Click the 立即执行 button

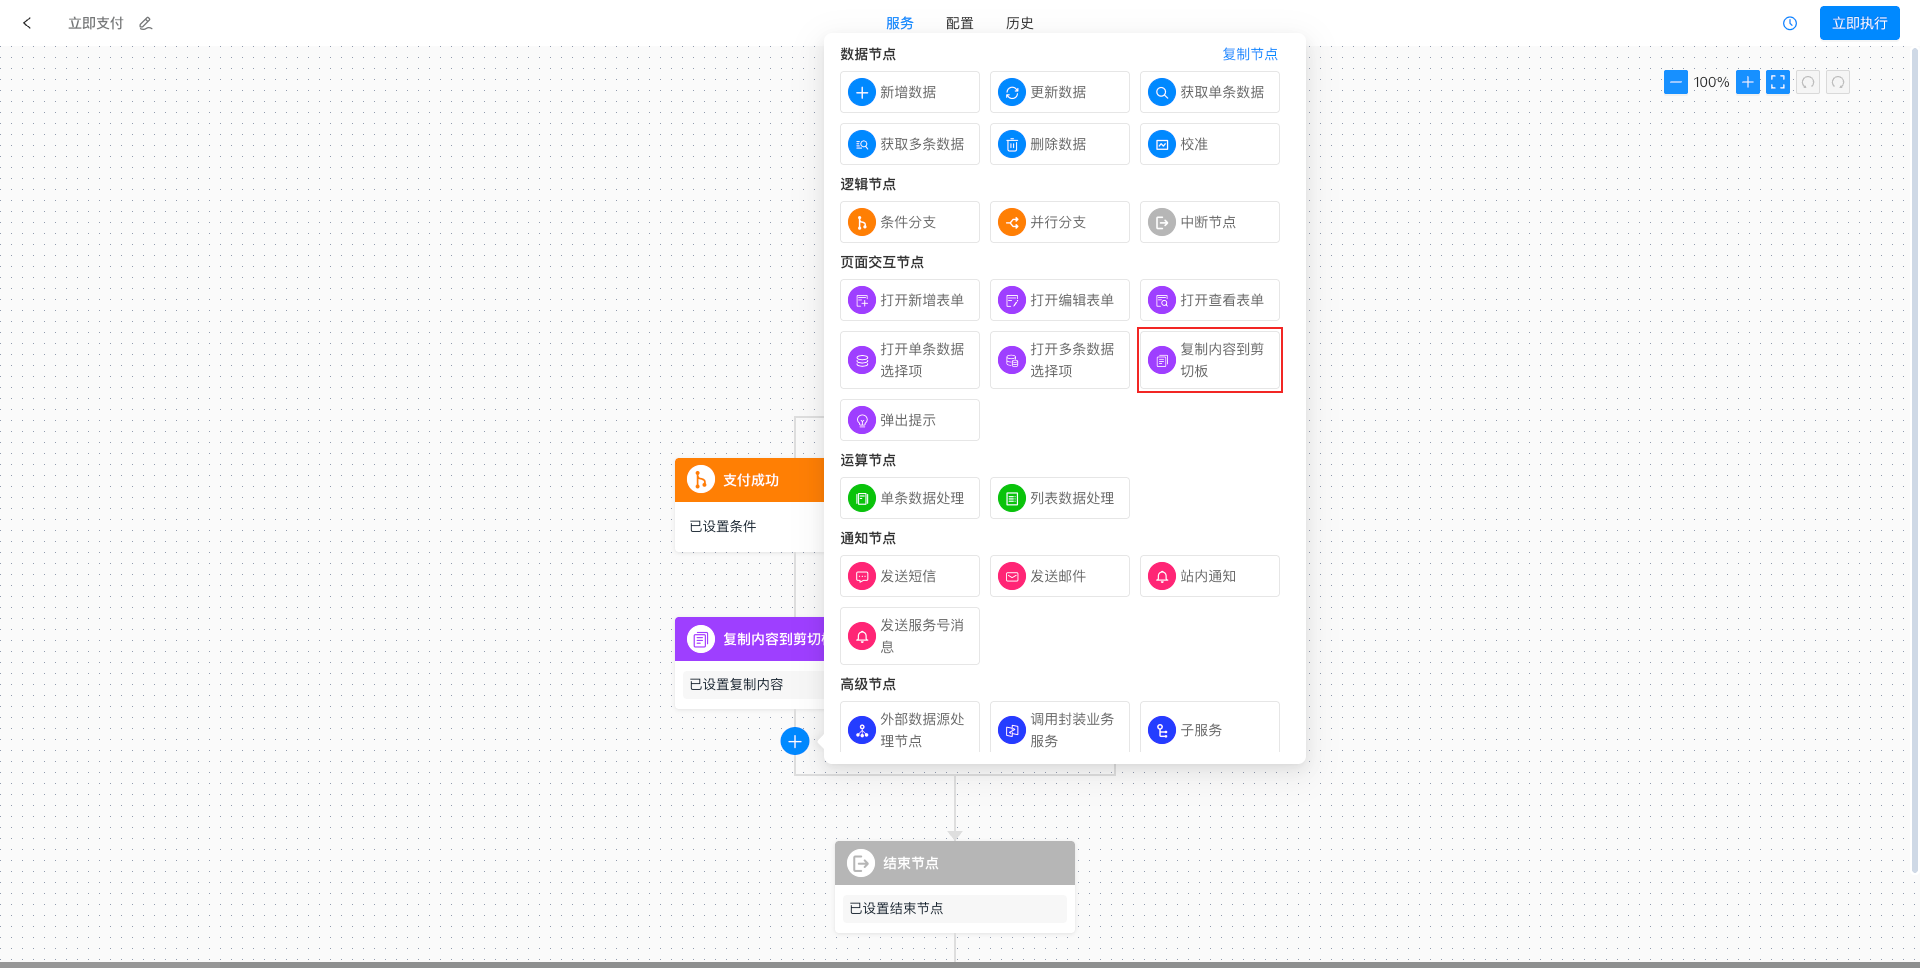click(x=1859, y=23)
